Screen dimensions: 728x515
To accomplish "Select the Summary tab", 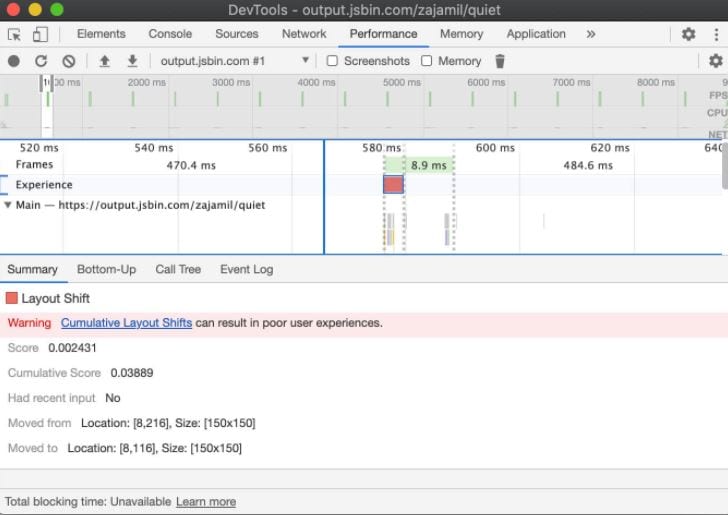I will (x=32, y=269).
